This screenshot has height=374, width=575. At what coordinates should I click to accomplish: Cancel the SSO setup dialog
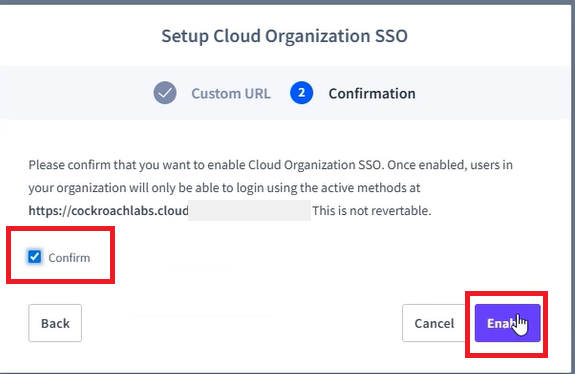tap(434, 323)
